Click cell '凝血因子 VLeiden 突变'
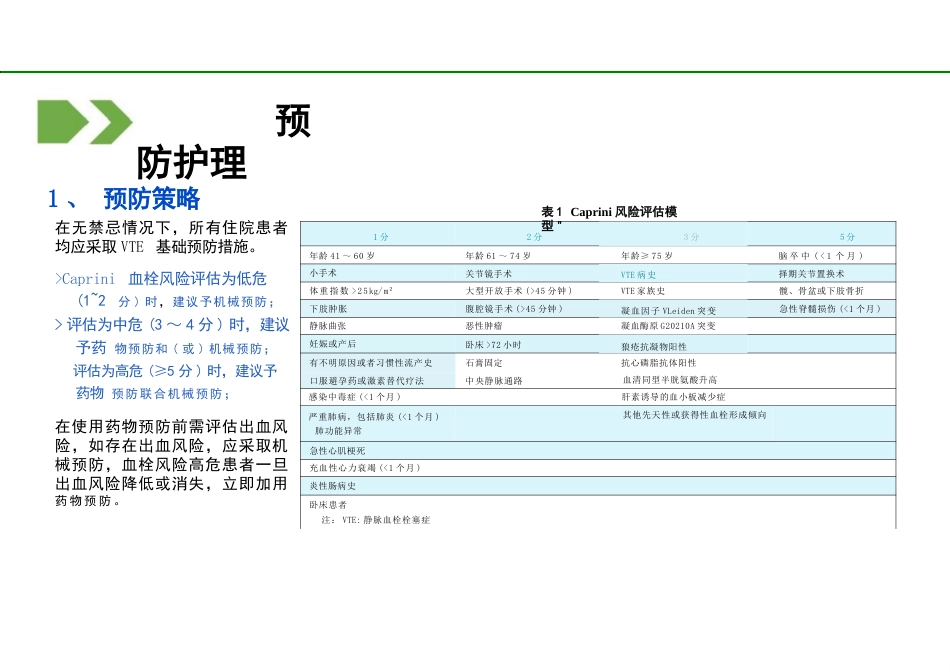950x672 pixels. coord(668,311)
